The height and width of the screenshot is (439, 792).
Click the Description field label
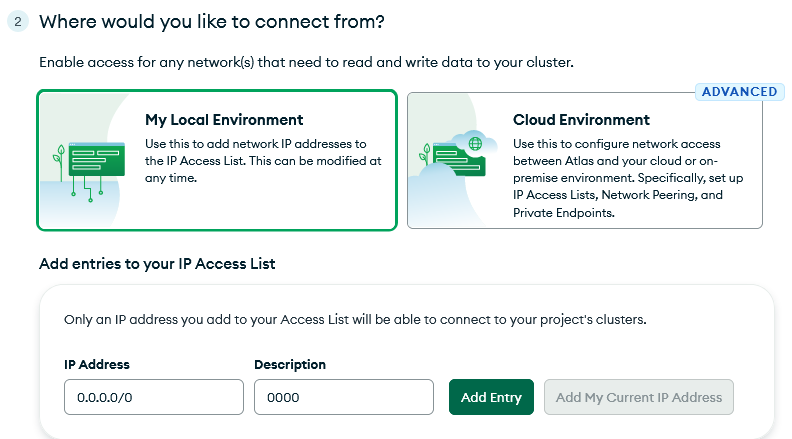pos(290,364)
